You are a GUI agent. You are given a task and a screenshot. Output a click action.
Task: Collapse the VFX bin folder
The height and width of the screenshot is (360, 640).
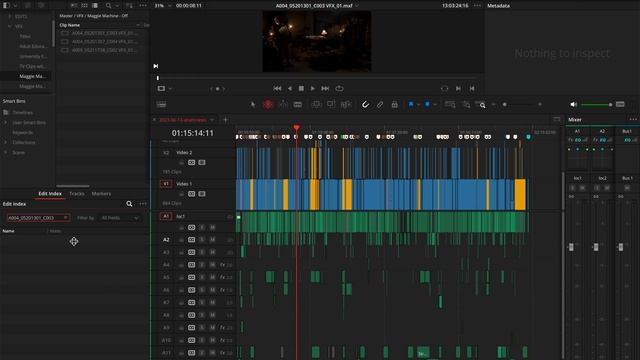click(x=9, y=26)
